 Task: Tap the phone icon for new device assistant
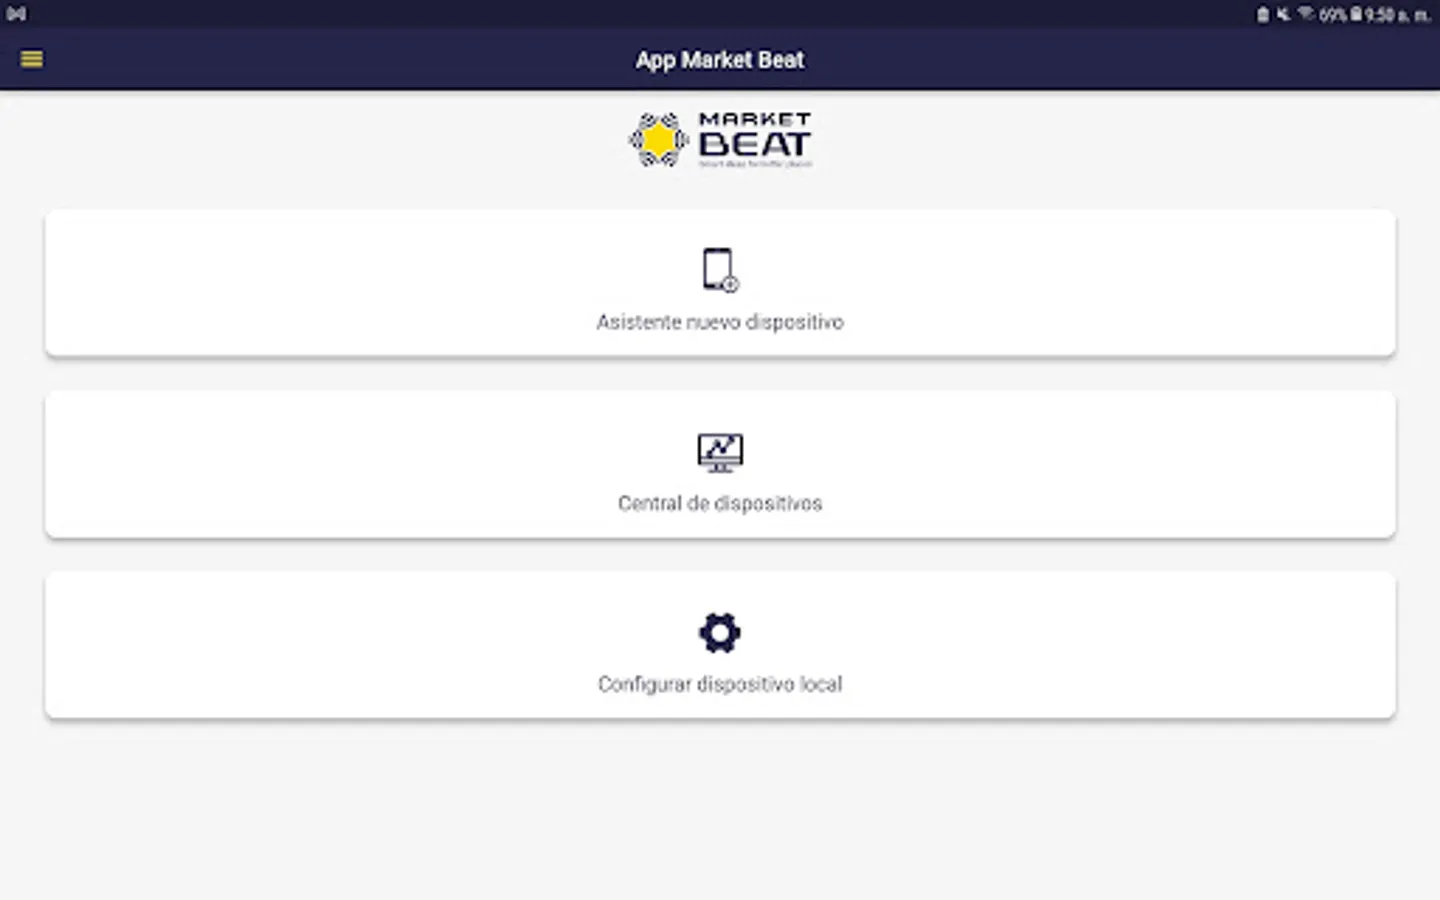click(x=719, y=270)
